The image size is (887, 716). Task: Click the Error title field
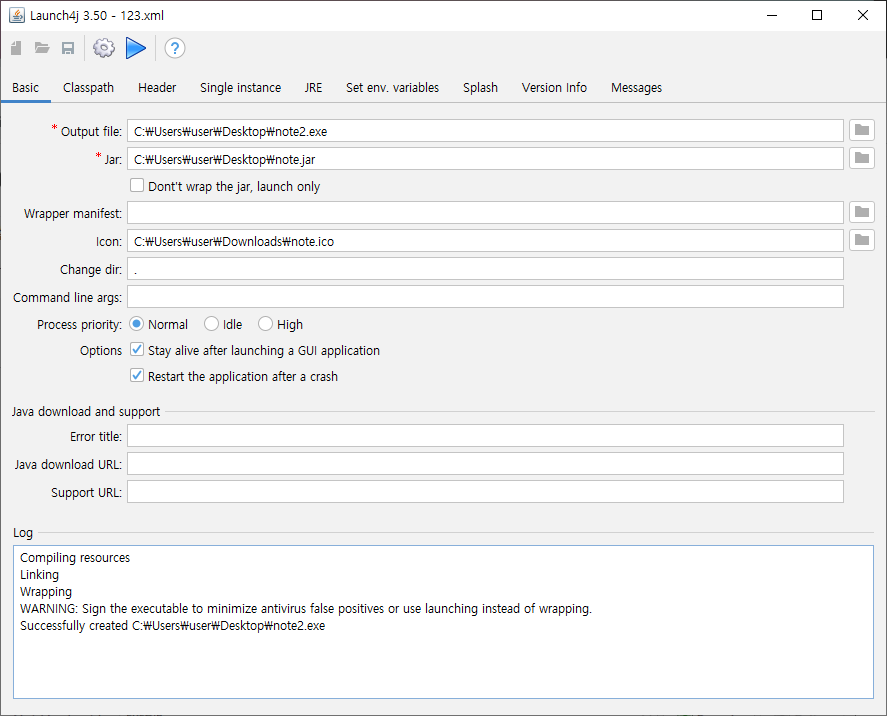coord(485,435)
